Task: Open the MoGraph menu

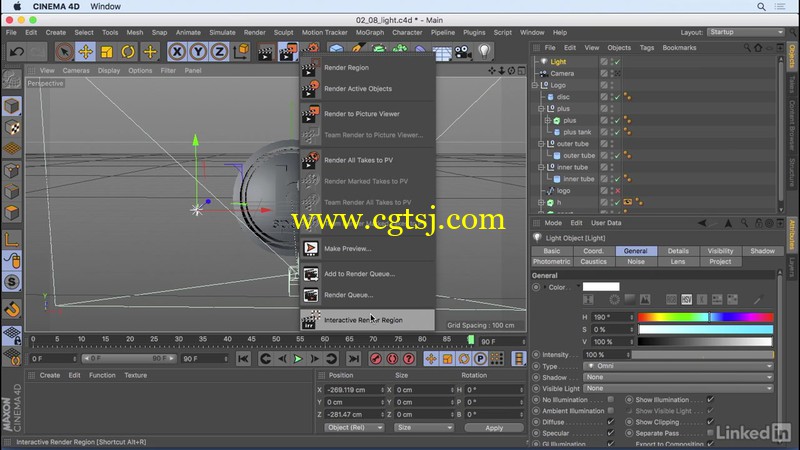Action: point(370,32)
